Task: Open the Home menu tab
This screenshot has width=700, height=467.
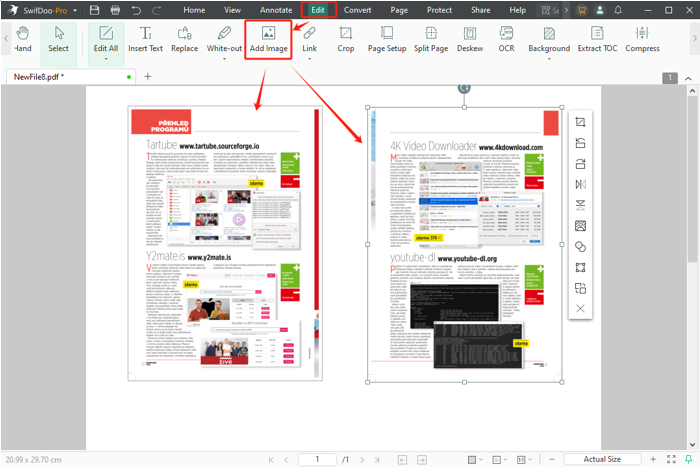Action: [x=194, y=10]
